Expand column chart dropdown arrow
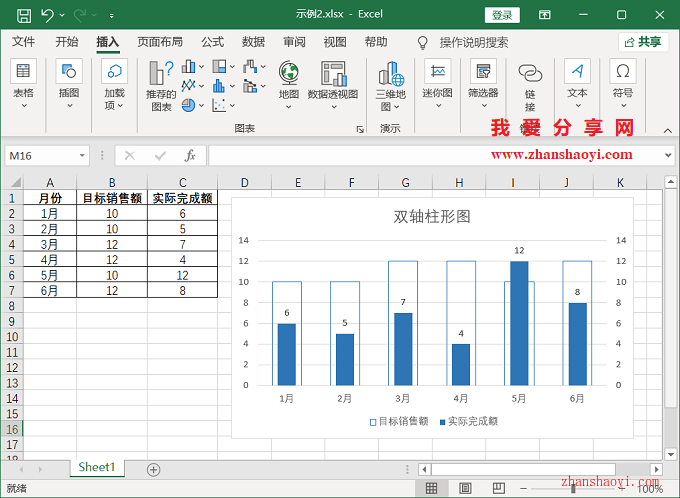Image resolution: width=680 pixels, height=498 pixels. [x=202, y=67]
